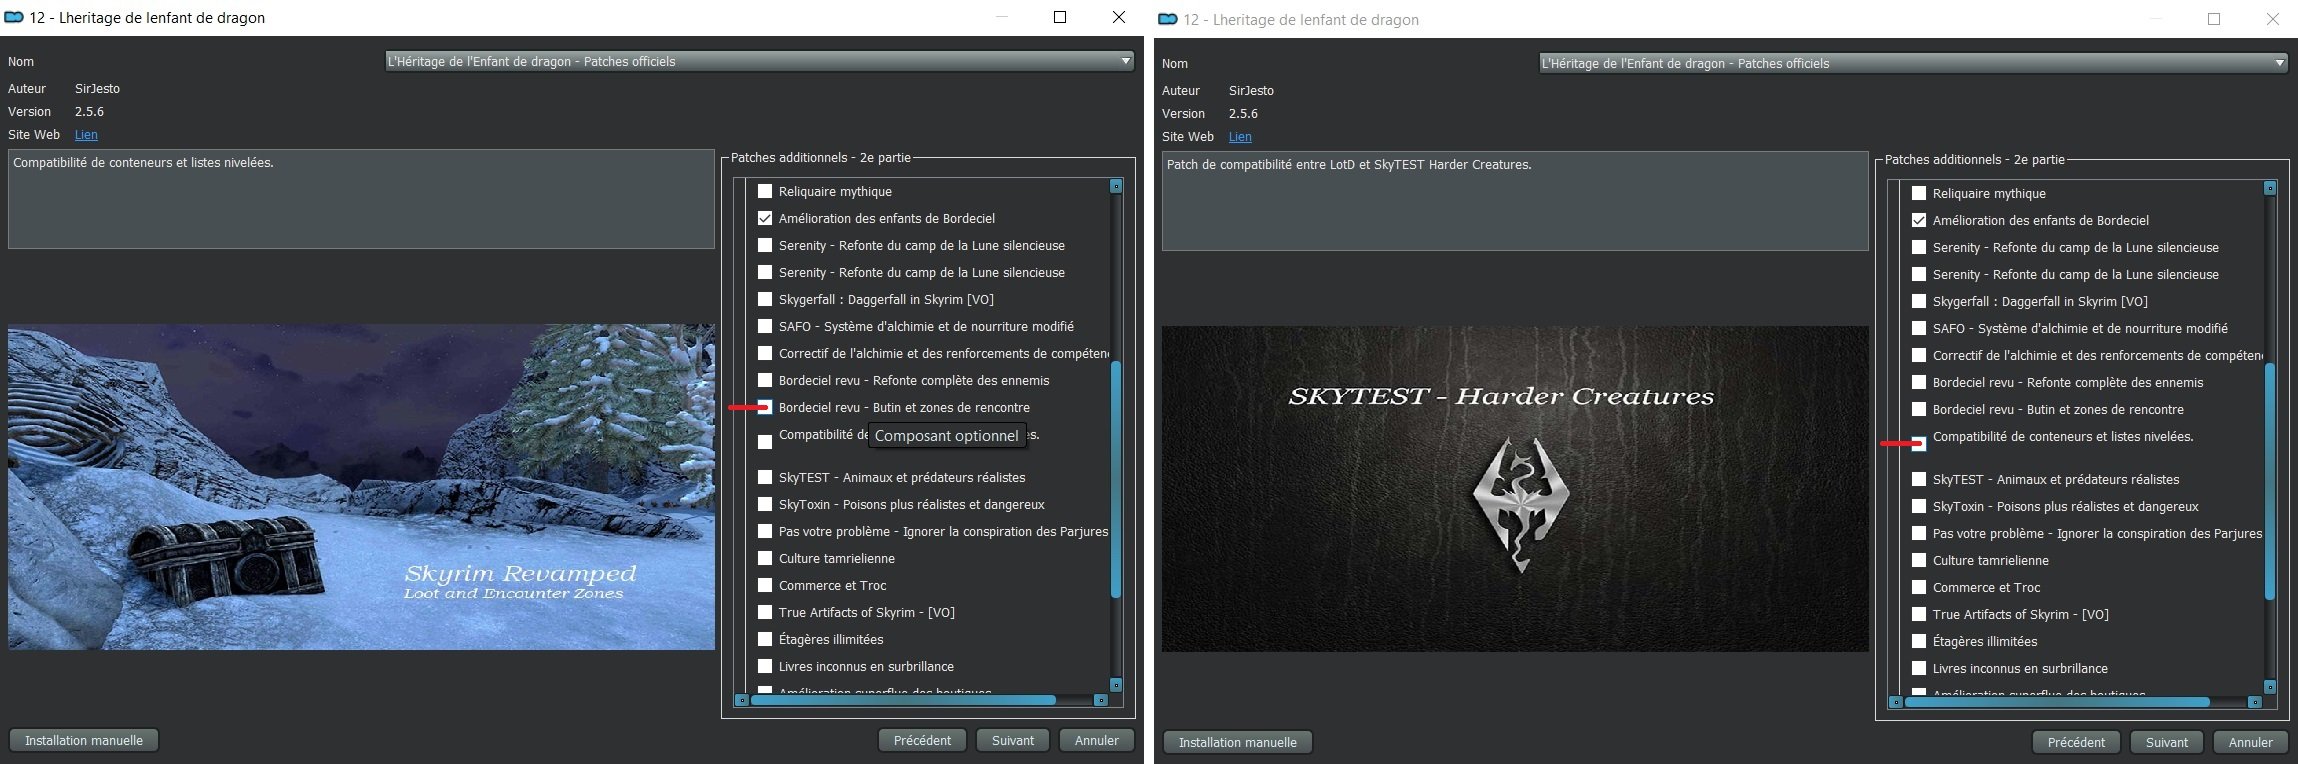Click the app icon in right window's title bar
Image resolution: width=2298 pixels, height=764 pixels.
(x=1168, y=20)
